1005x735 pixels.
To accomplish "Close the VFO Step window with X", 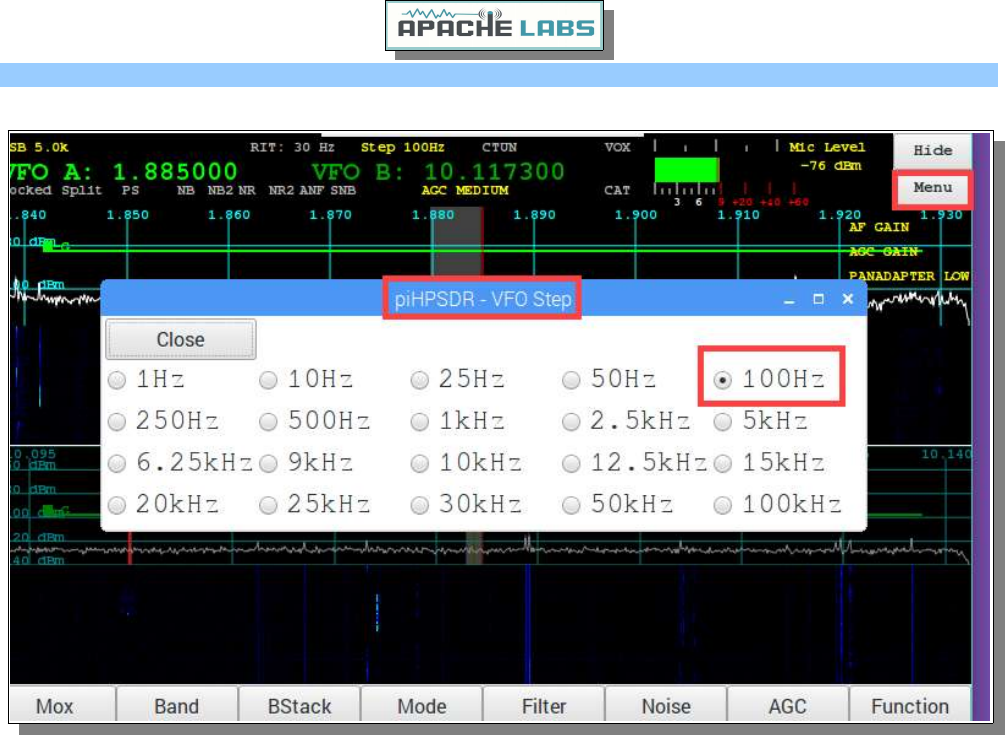I will pos(848,299).
